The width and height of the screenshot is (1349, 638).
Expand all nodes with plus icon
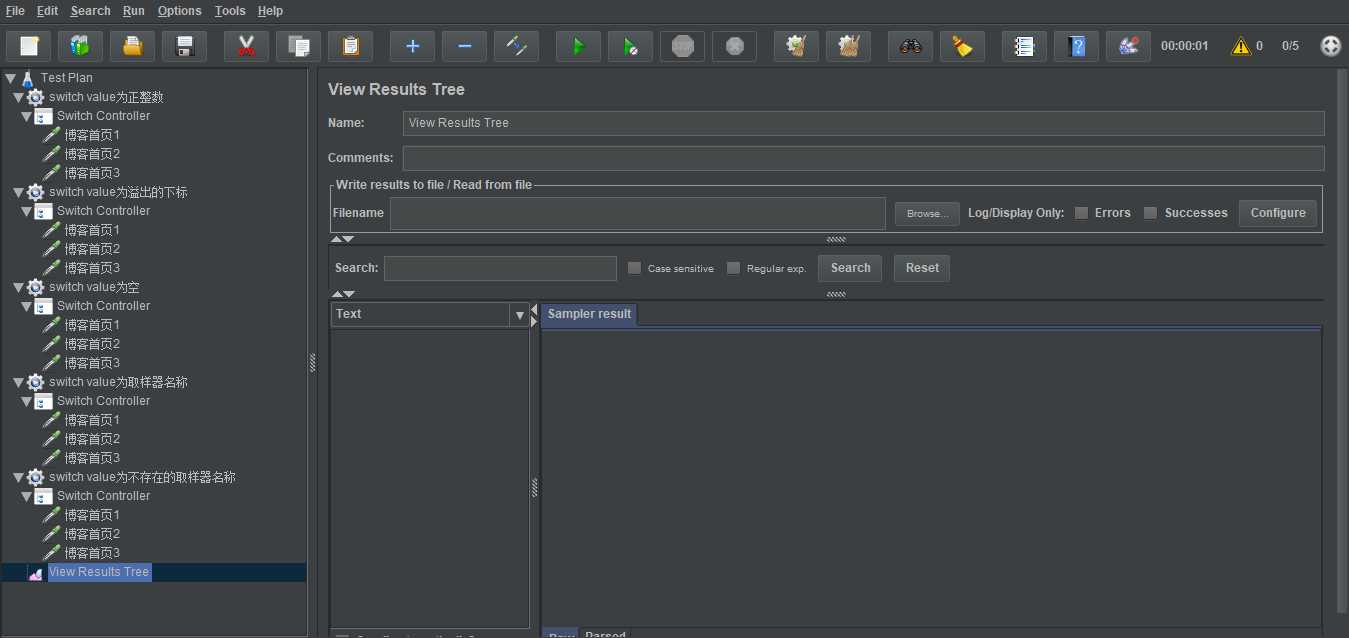point(412,46)
